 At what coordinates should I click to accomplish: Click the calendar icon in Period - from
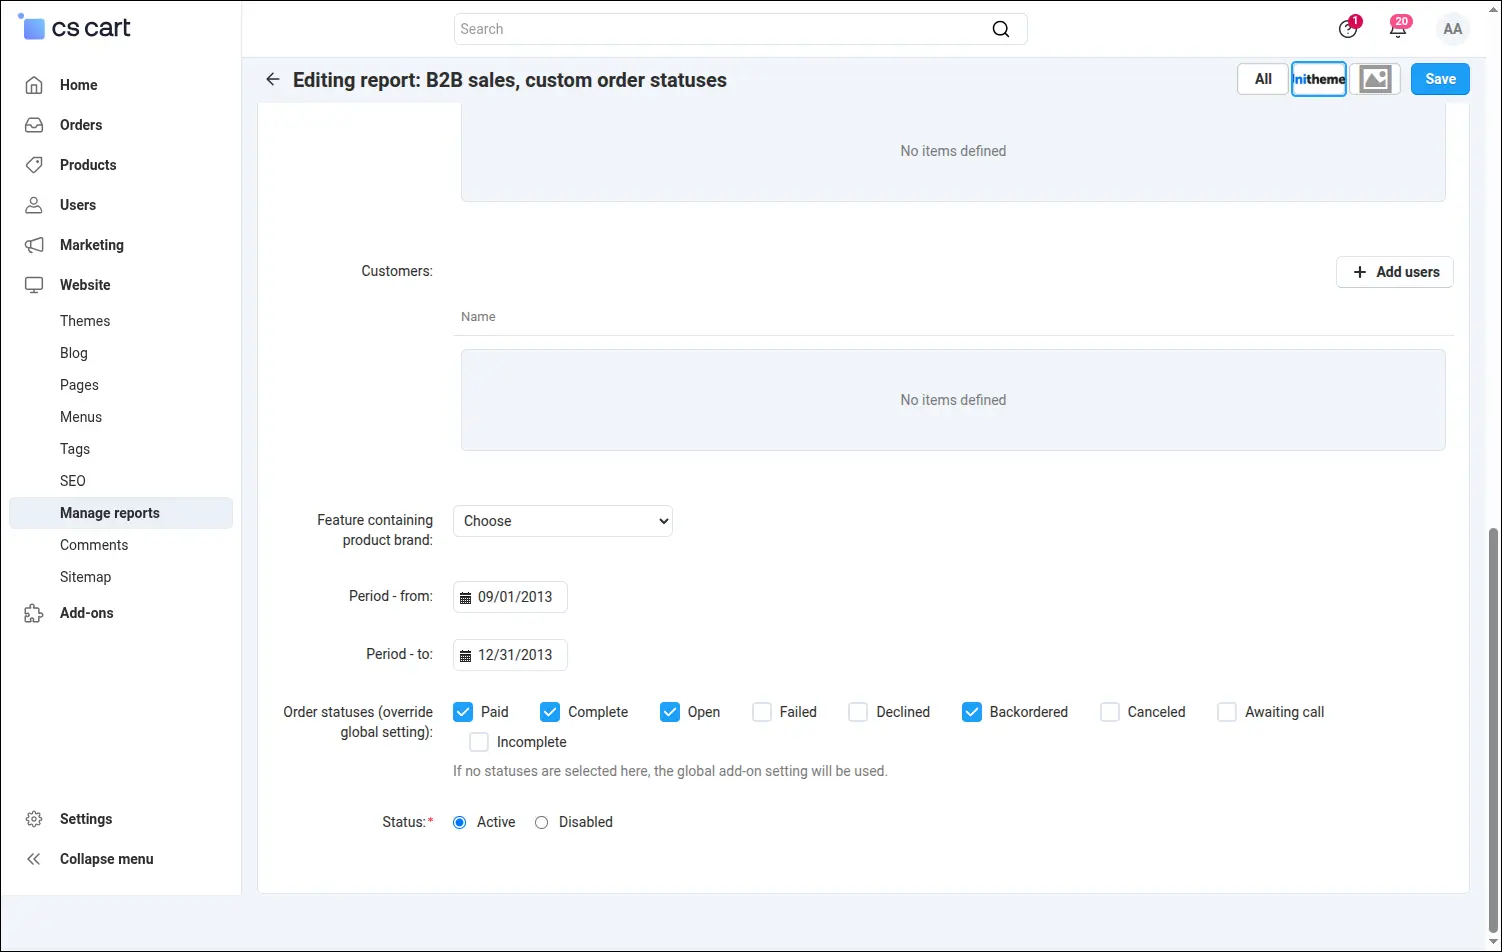[x=465, y=597]
